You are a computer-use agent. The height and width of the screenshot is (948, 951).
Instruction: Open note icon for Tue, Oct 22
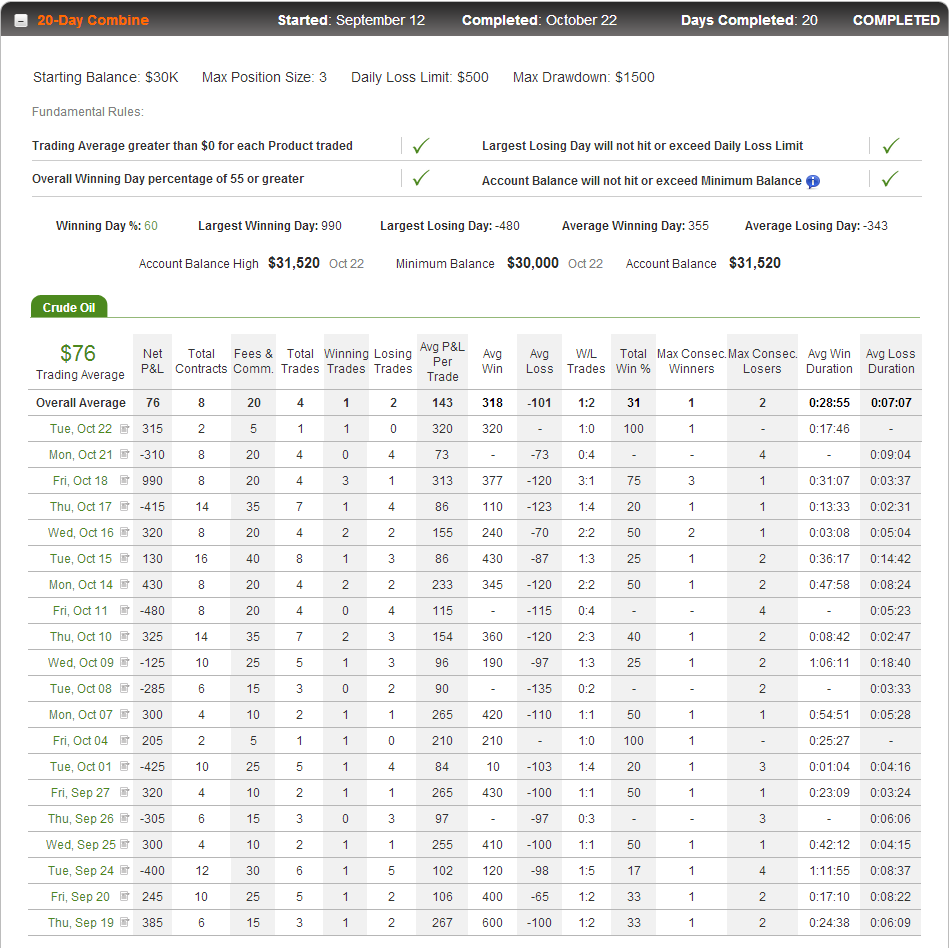click(124, 429)
